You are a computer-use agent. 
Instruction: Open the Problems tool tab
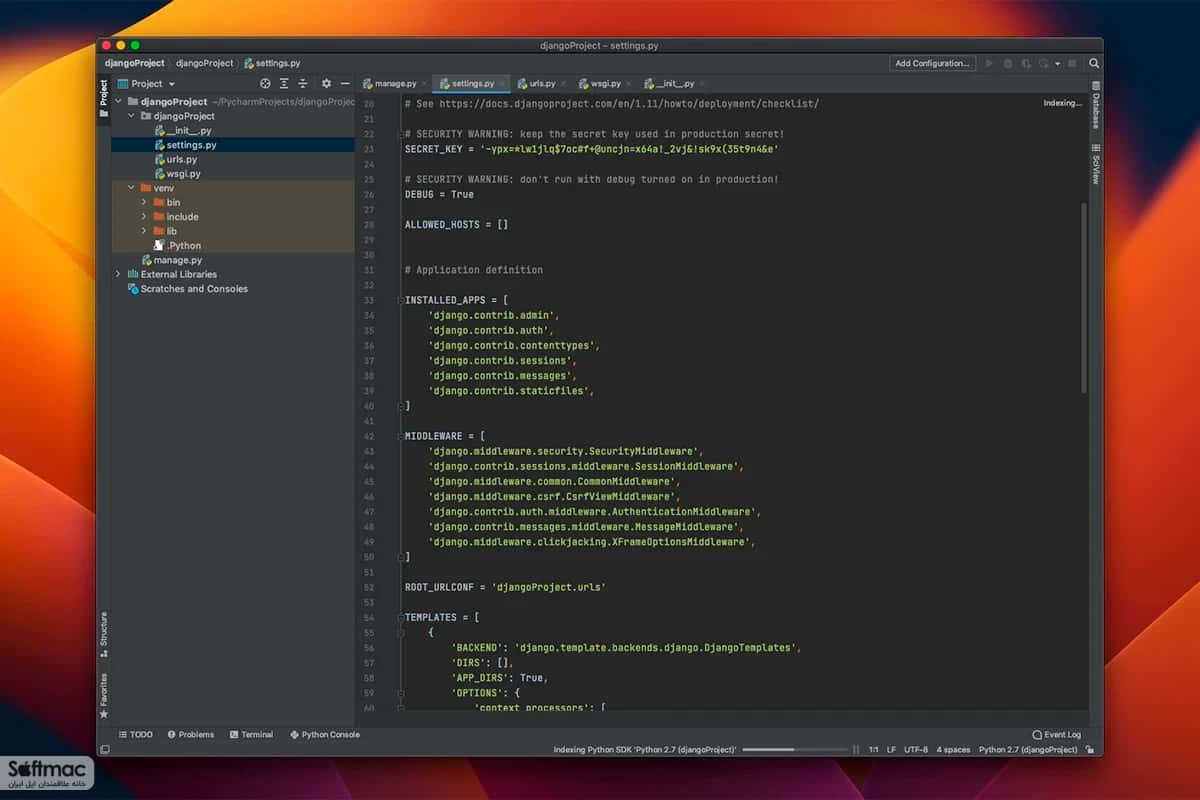[x=191, y=734]
